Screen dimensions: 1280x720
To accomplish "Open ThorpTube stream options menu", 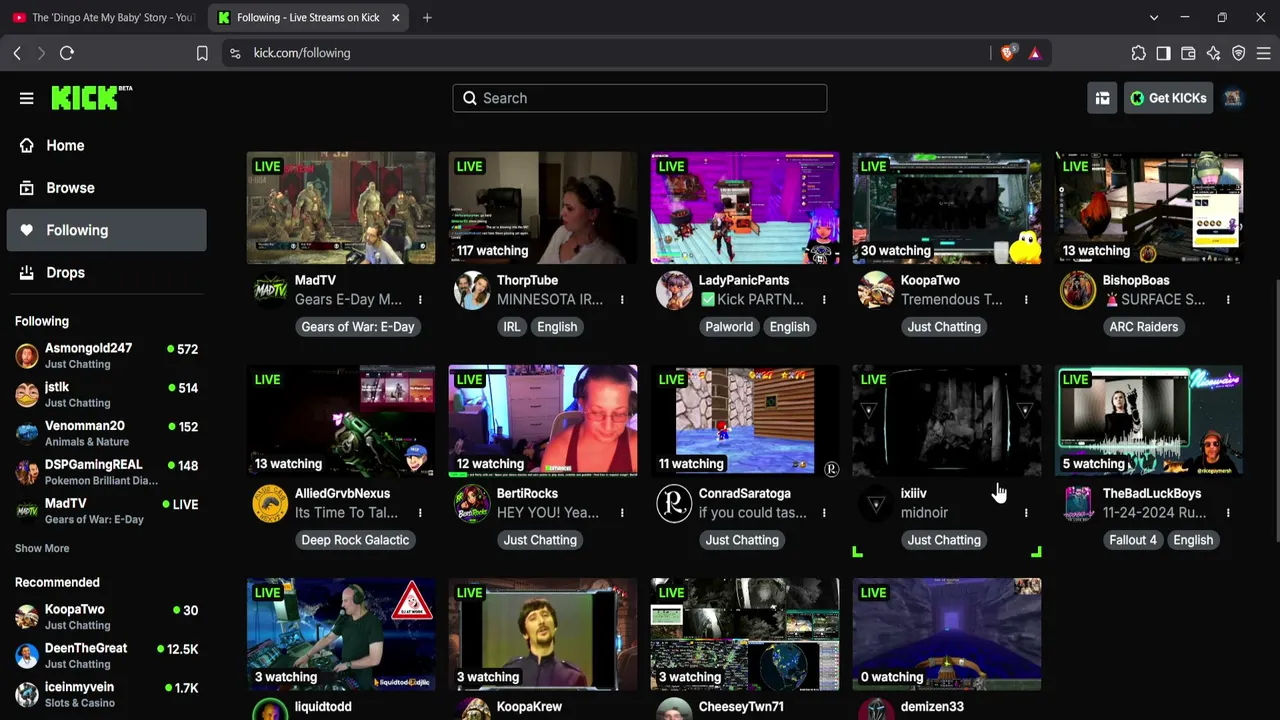I will point(622,300).
